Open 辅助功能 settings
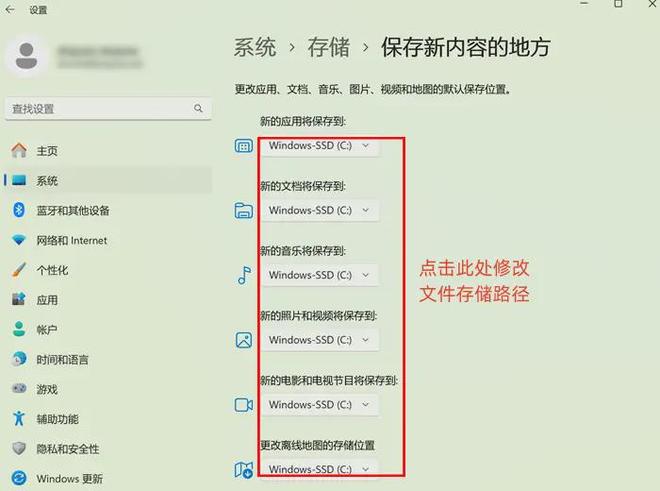The height and width of the screenshot is (491, 660). point(57,419)
